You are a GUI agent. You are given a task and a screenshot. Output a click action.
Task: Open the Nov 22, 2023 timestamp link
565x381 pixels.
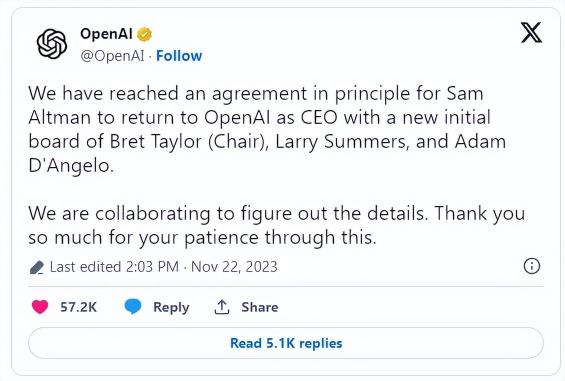(x=234, y=267)
